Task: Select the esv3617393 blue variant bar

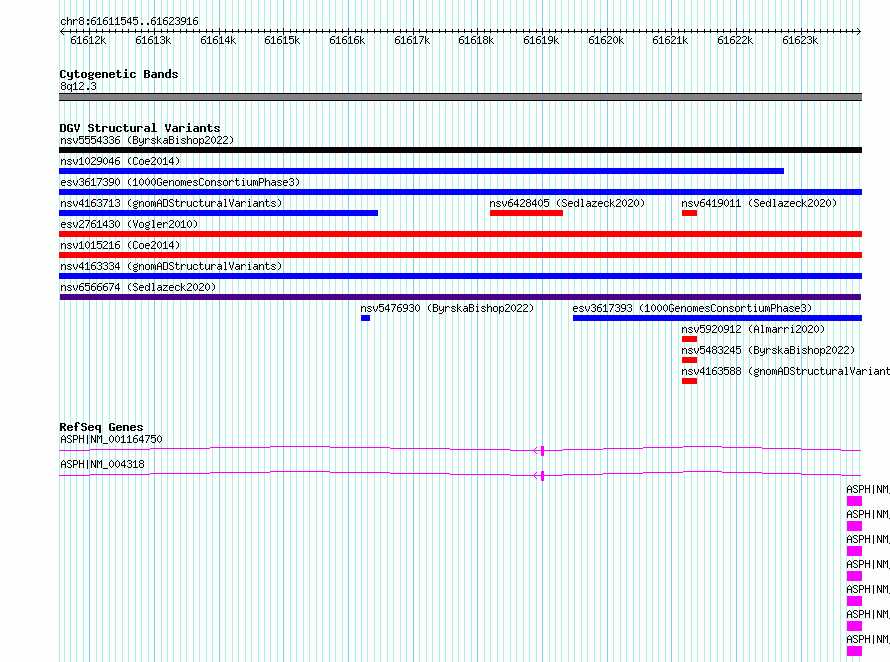Action: 717,318
